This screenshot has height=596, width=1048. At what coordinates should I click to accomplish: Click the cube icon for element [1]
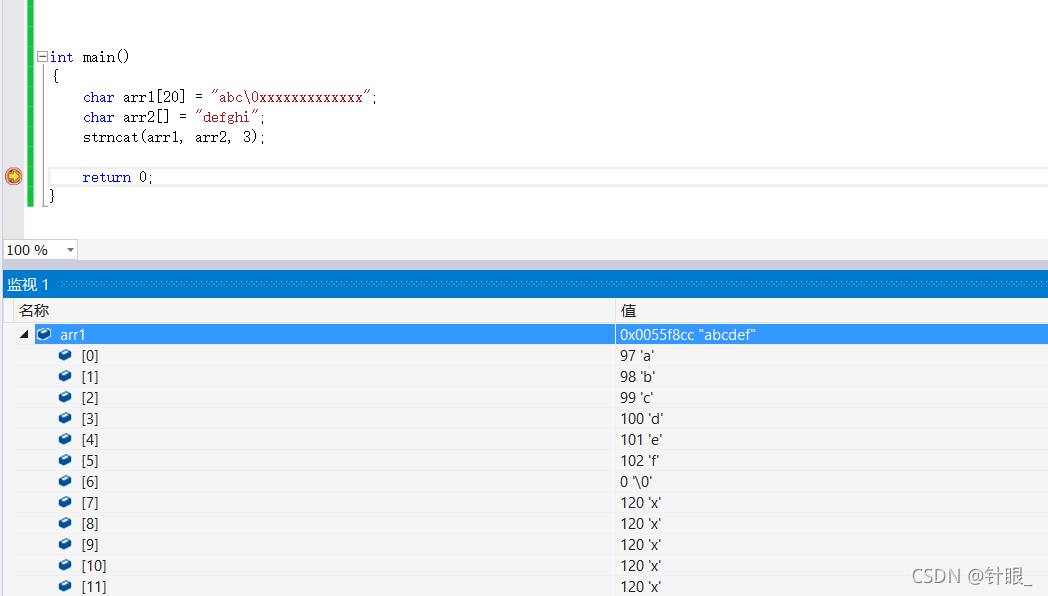pyautogui.click(x=65, y=376)
